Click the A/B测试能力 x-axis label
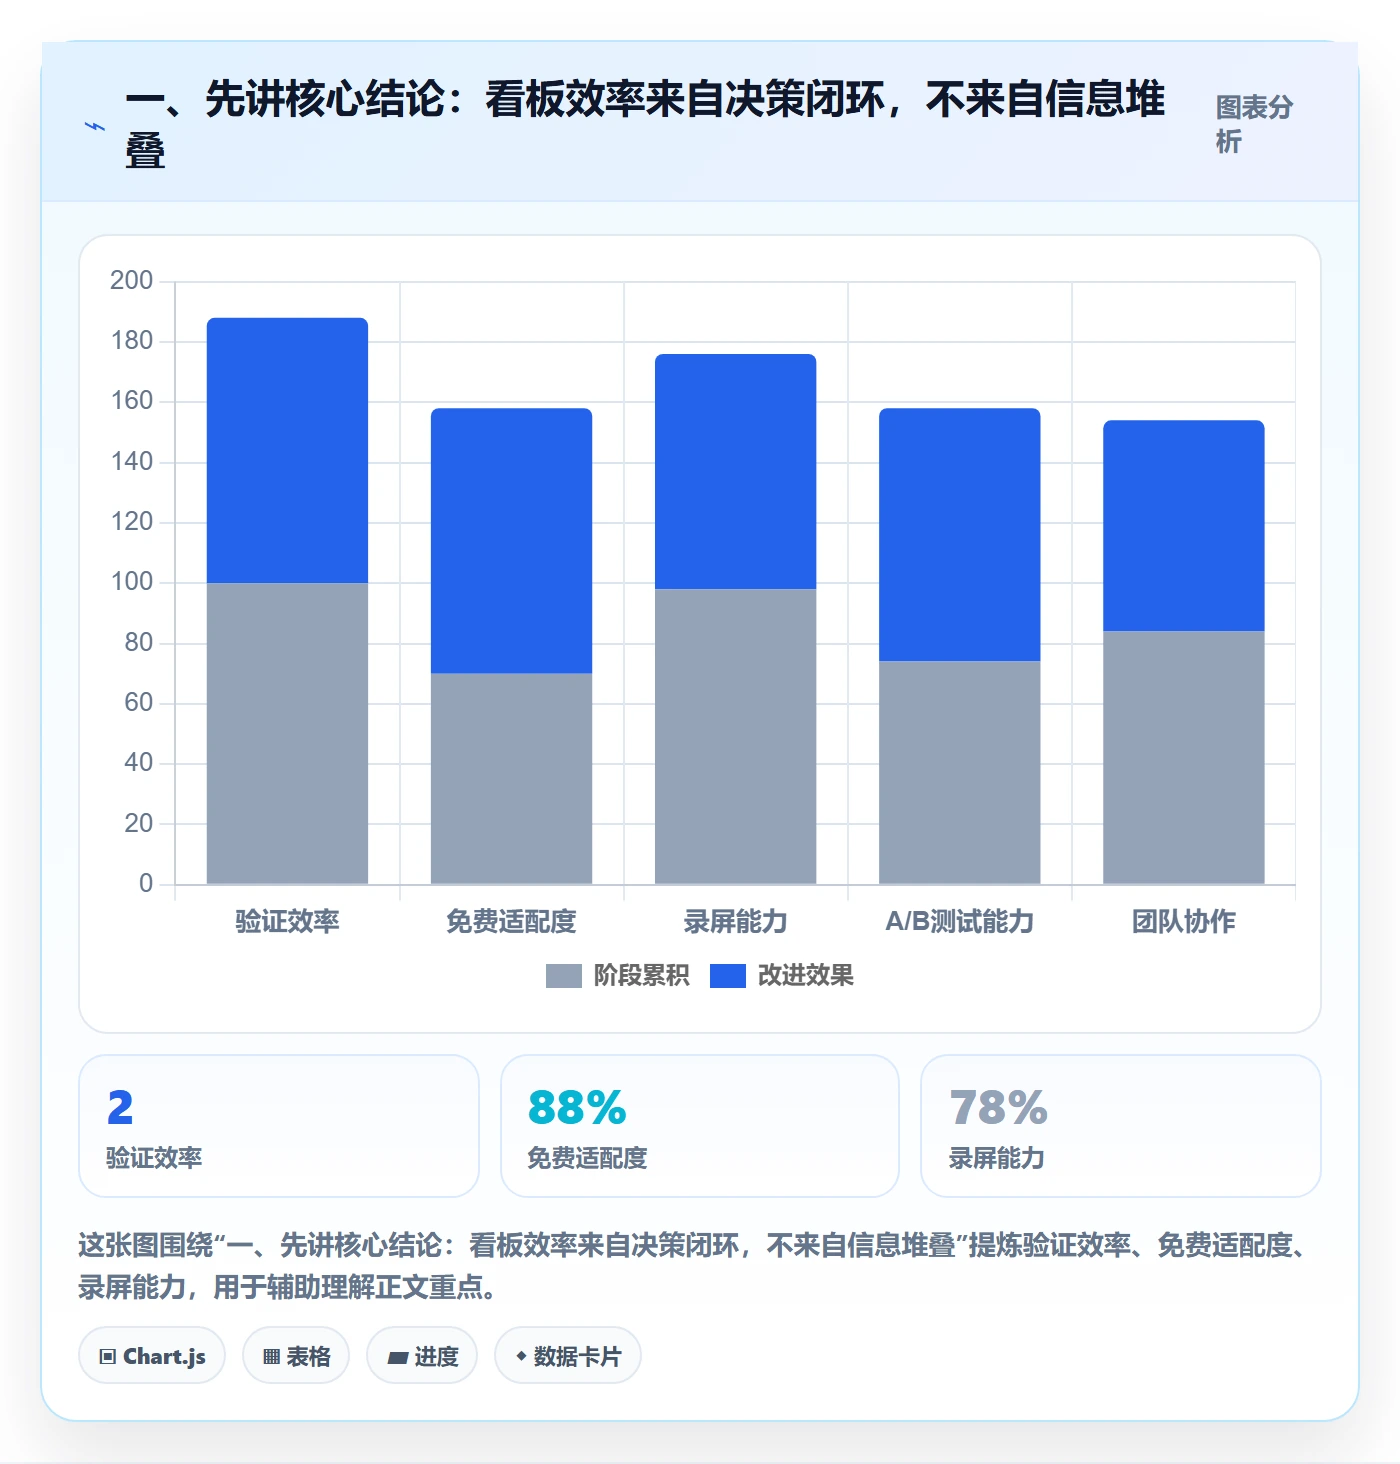The width and height of the screenshot is (1400, 1464). tap(959, 921)
